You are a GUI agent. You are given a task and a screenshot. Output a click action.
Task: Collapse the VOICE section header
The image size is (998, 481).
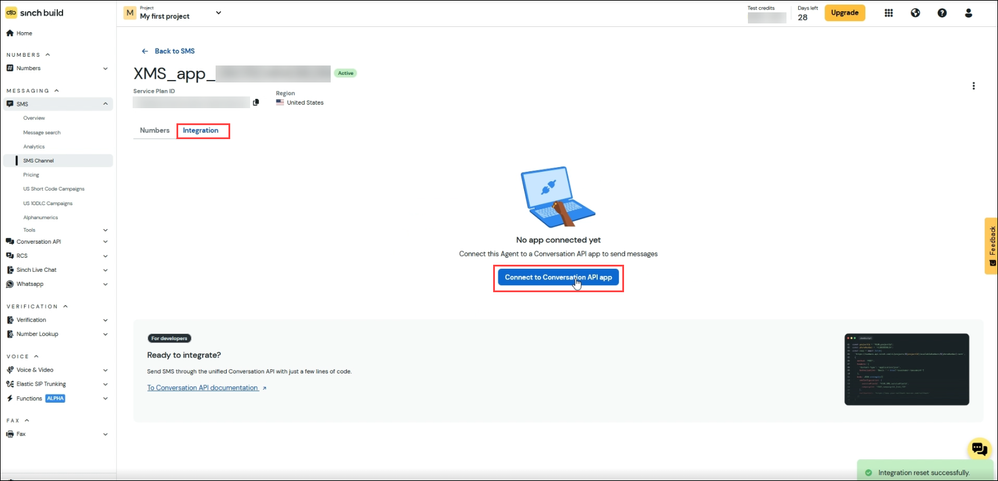(x=23, y=356)
